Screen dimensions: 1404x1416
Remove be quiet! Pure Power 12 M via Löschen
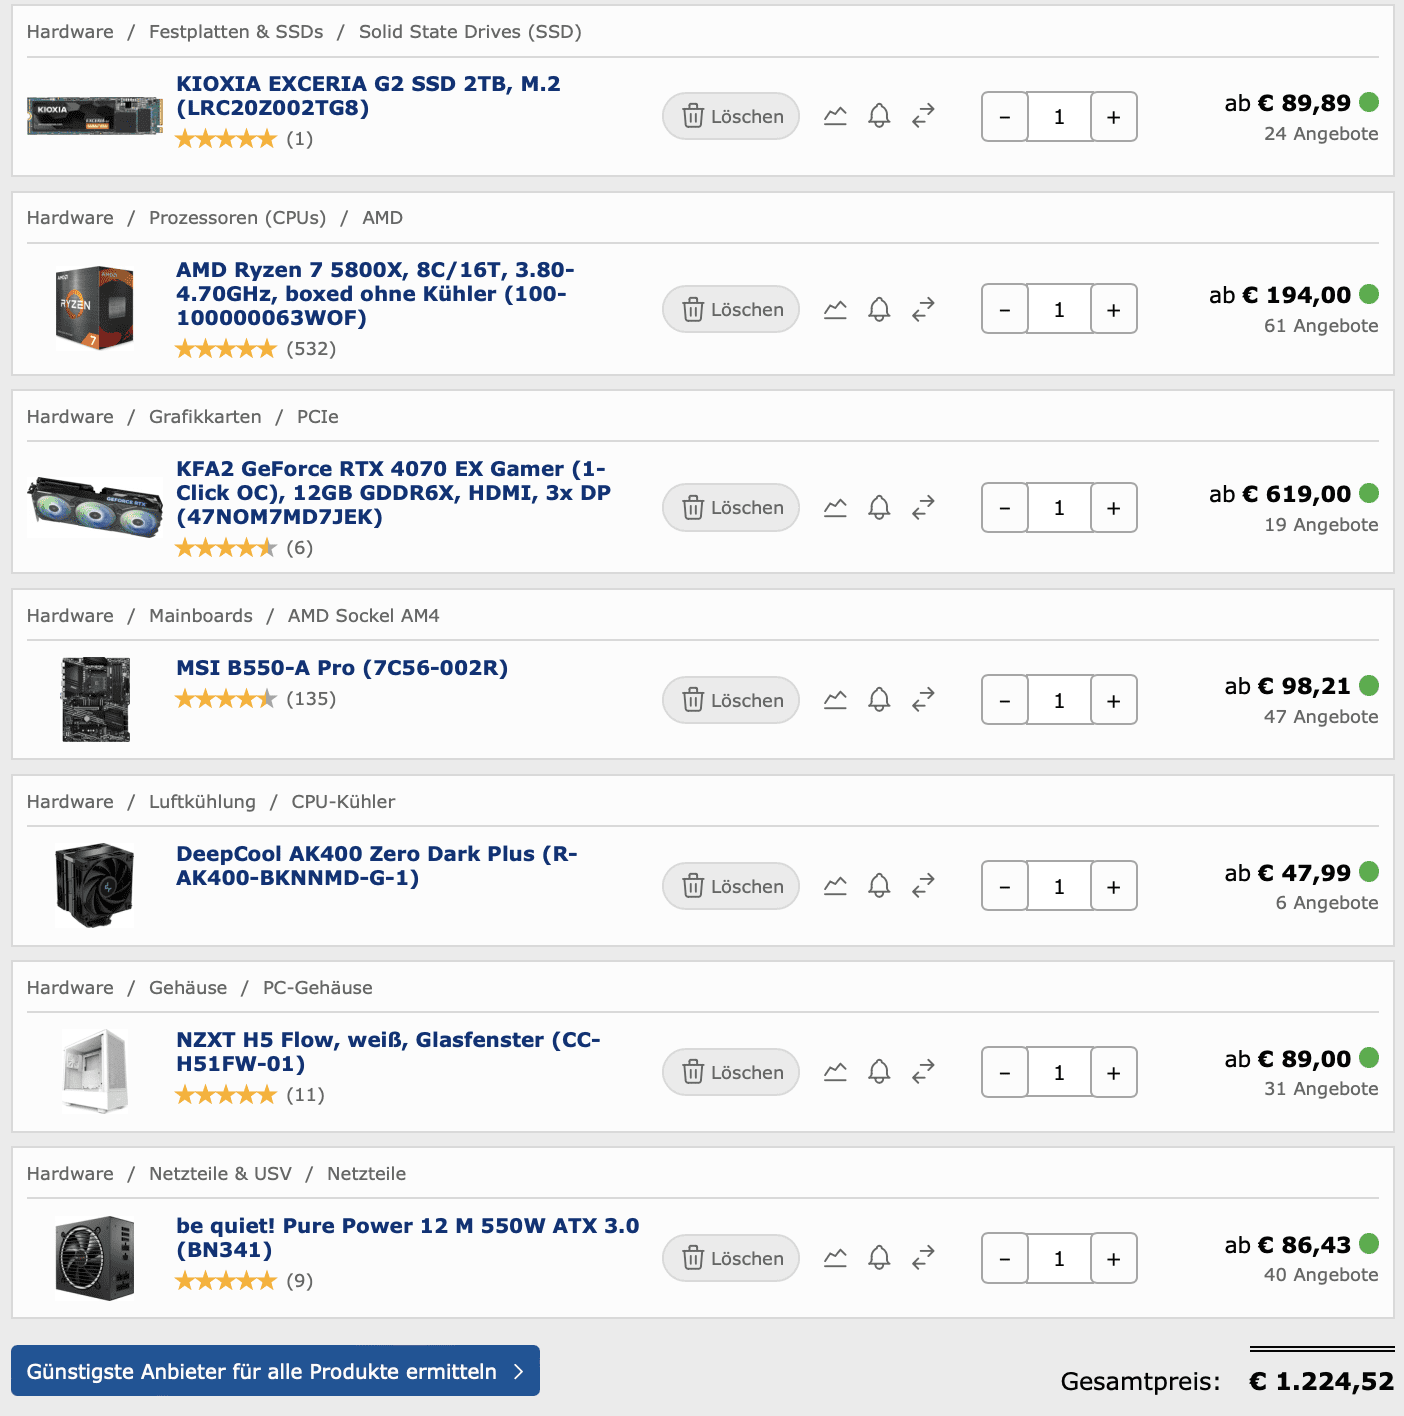click(x=731, y=1258)
